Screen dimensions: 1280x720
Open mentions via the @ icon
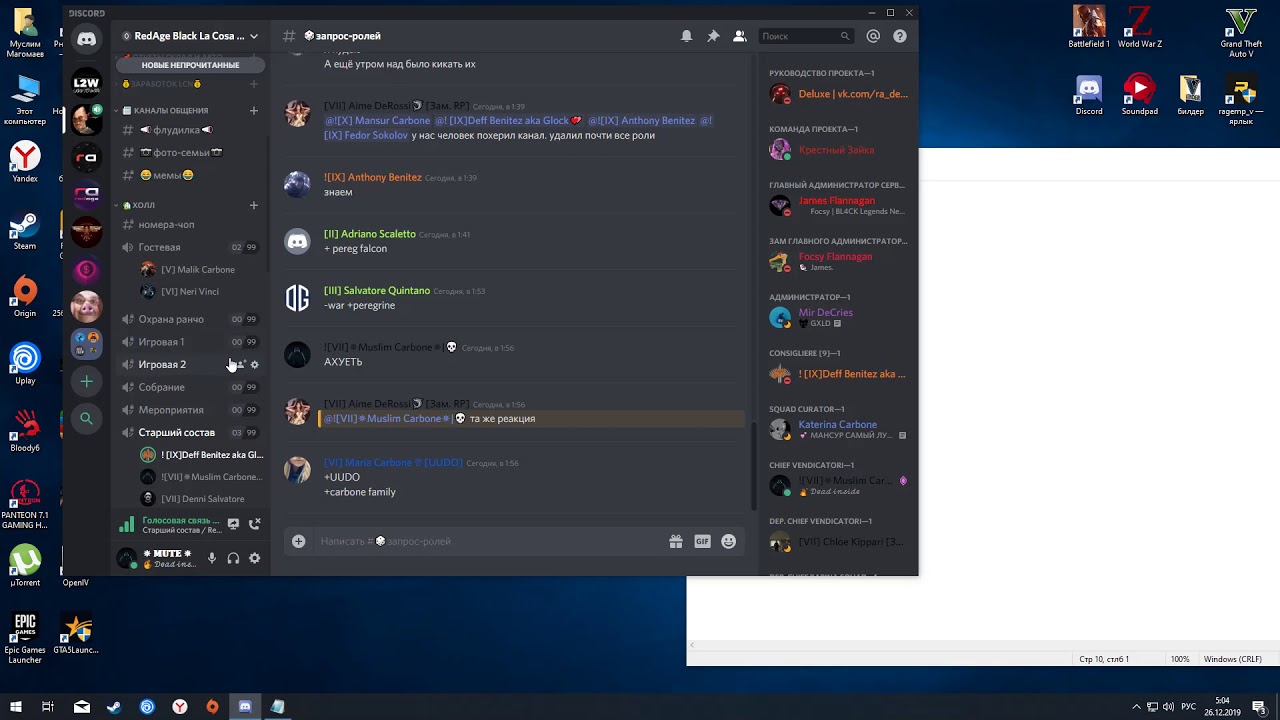point(873,36)
